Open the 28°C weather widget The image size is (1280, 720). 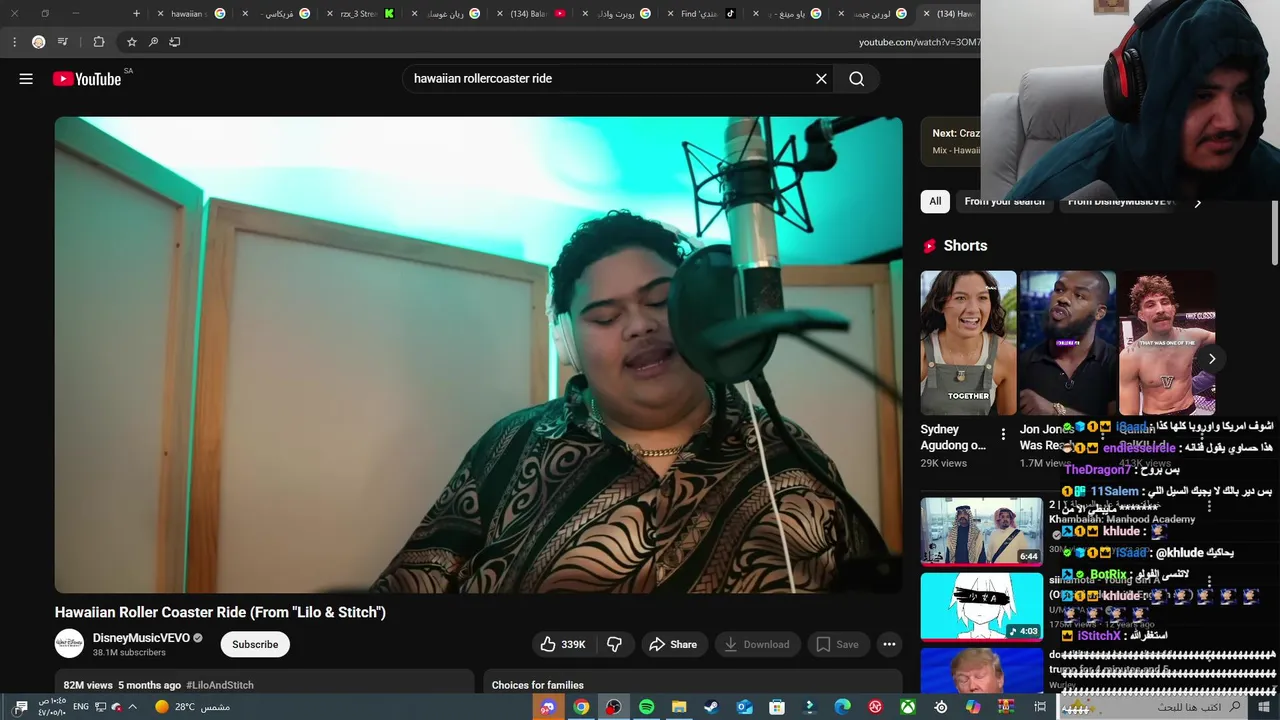(x=192, y=707)
